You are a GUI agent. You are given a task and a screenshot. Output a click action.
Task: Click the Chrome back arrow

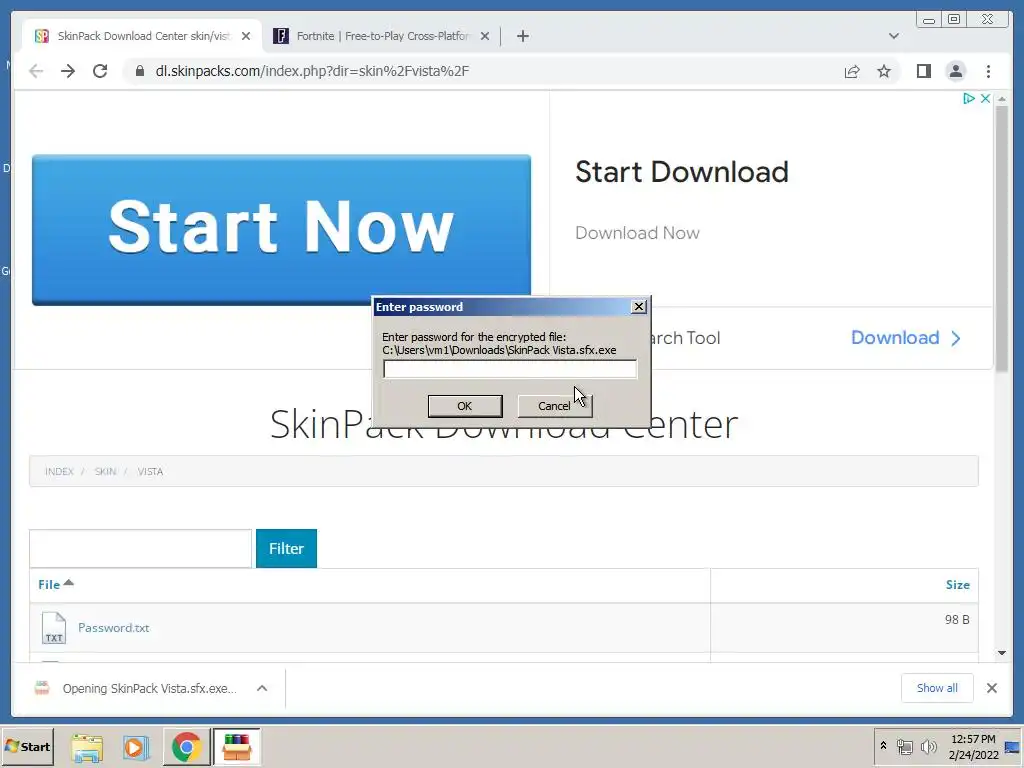(36, 71)
